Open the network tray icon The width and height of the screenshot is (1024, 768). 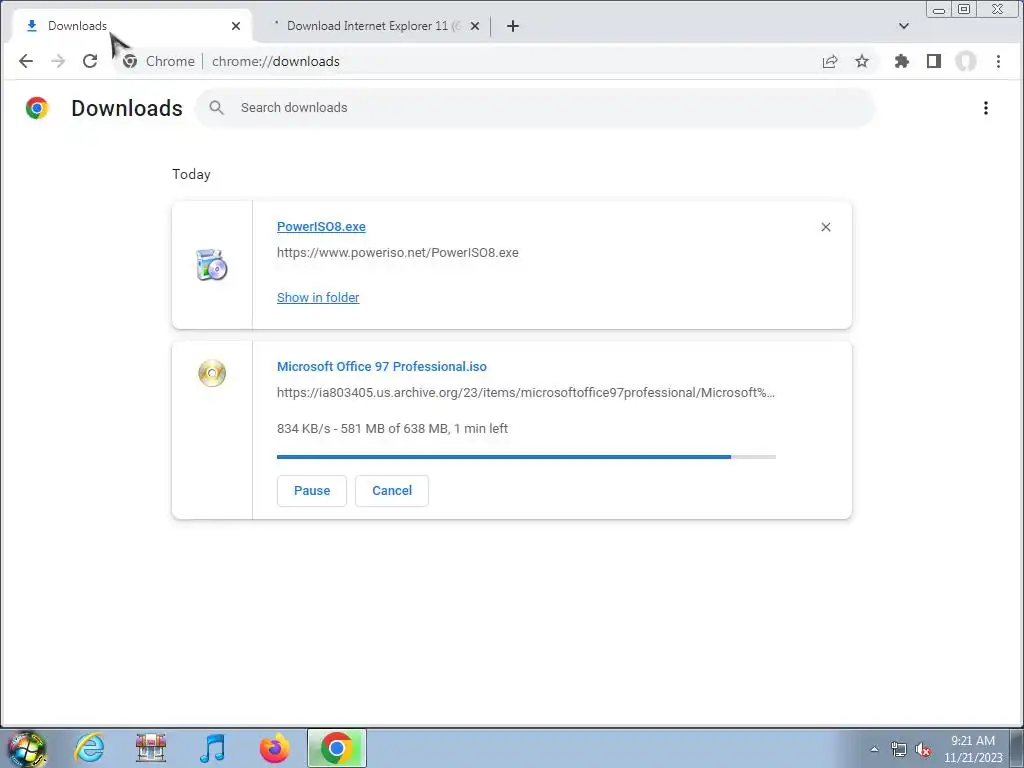point(899,749)
